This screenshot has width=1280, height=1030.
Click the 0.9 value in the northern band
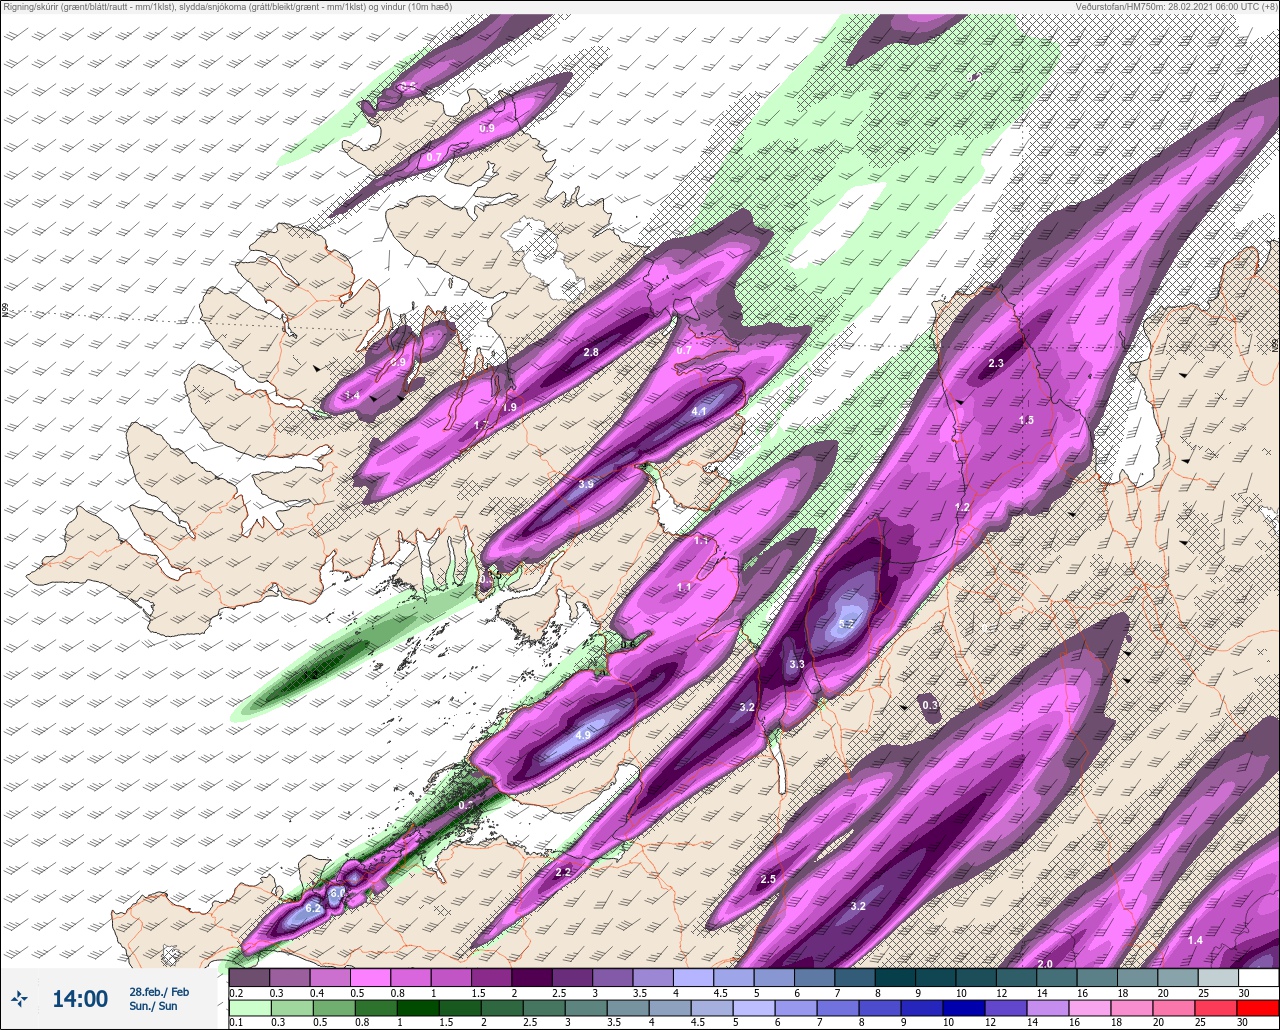pyautogui.click(x=487, y=128)
